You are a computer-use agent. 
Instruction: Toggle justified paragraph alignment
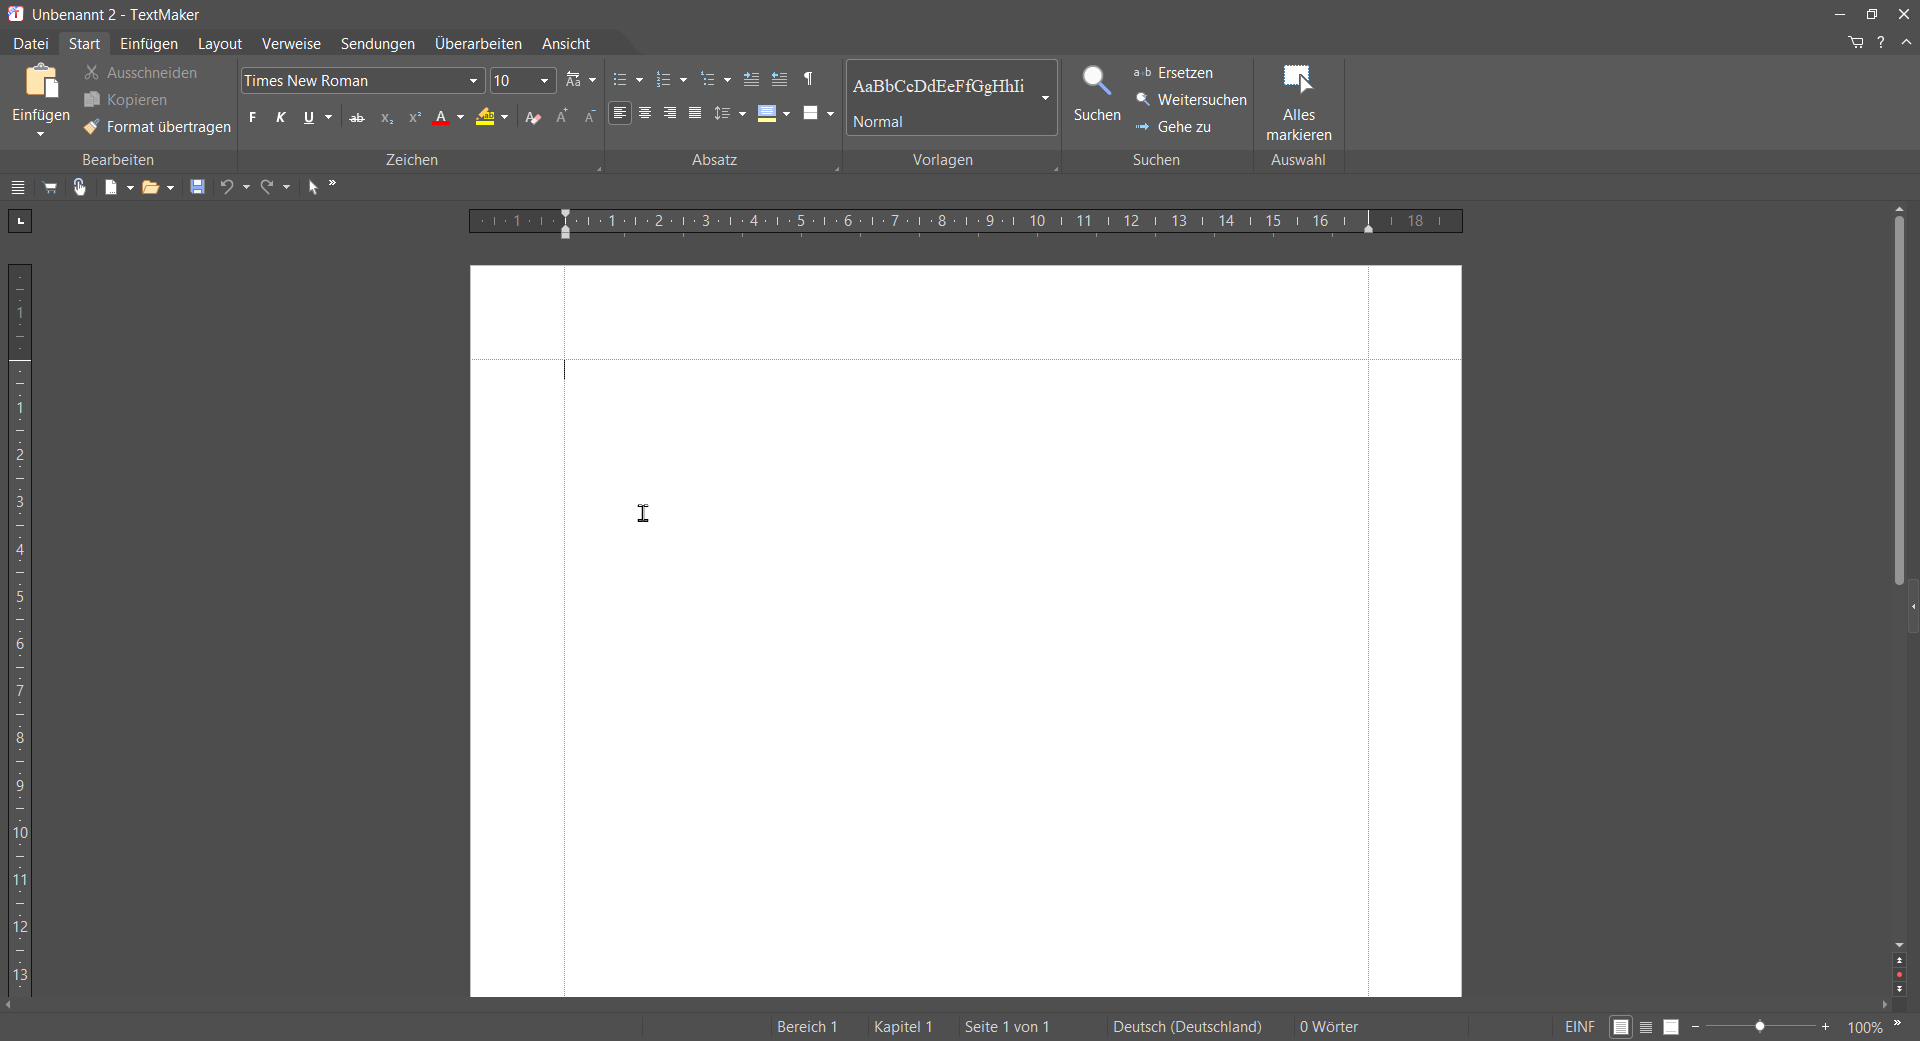695,114
